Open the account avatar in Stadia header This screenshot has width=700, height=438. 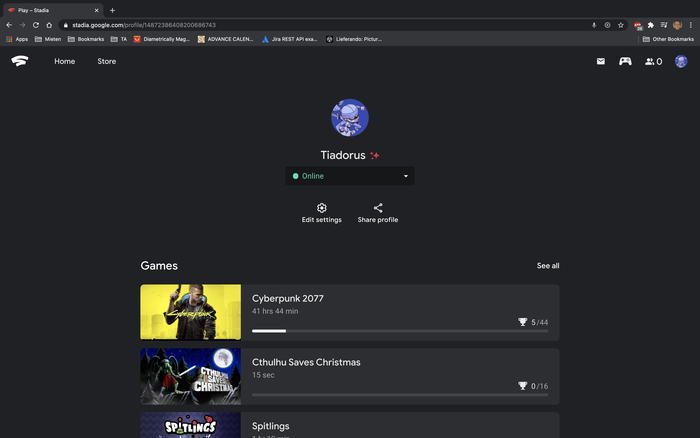[681, 61]
